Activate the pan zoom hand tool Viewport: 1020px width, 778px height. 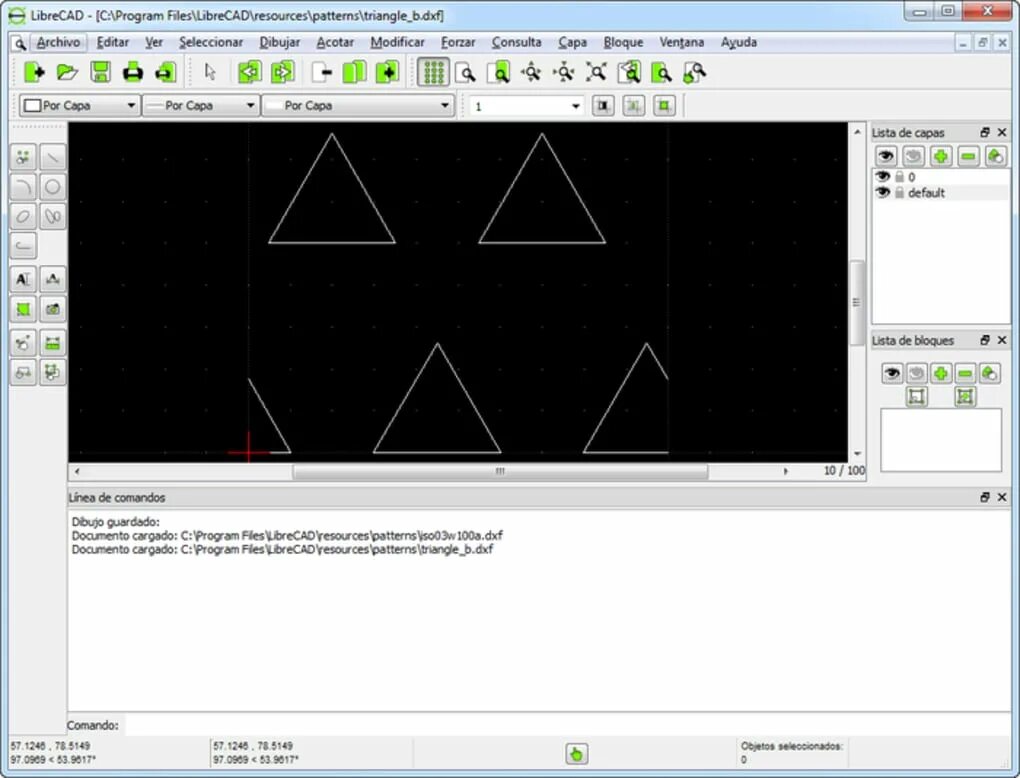tap(695, 72)
